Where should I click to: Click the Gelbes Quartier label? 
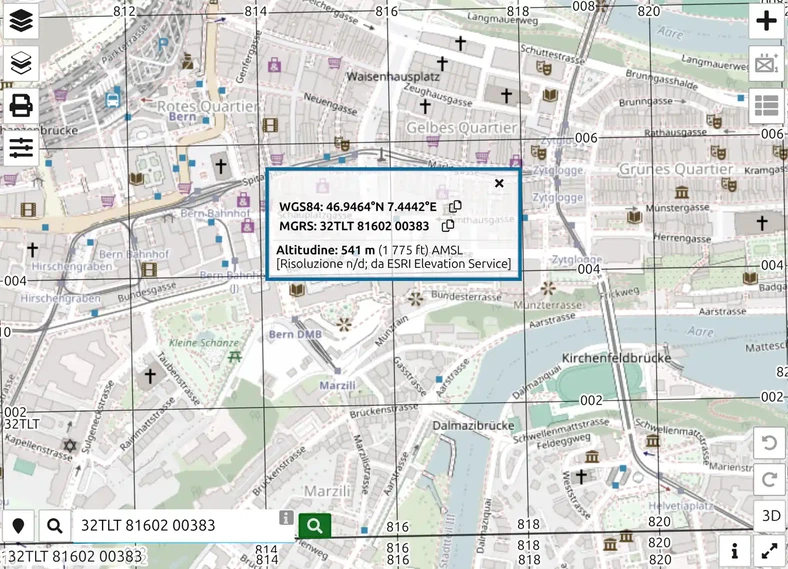click(x=461, y=128)
